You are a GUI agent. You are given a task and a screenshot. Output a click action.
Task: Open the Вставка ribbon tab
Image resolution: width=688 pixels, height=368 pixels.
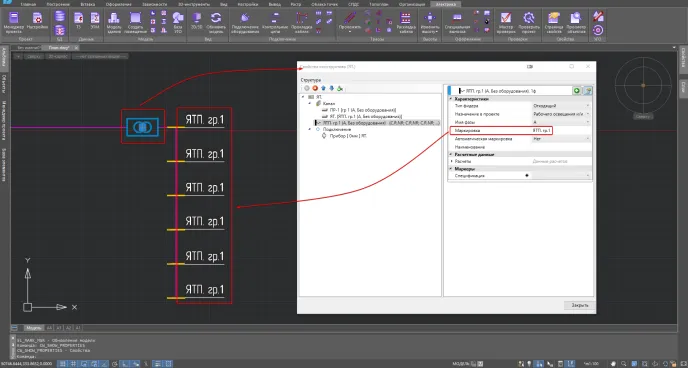88,4
